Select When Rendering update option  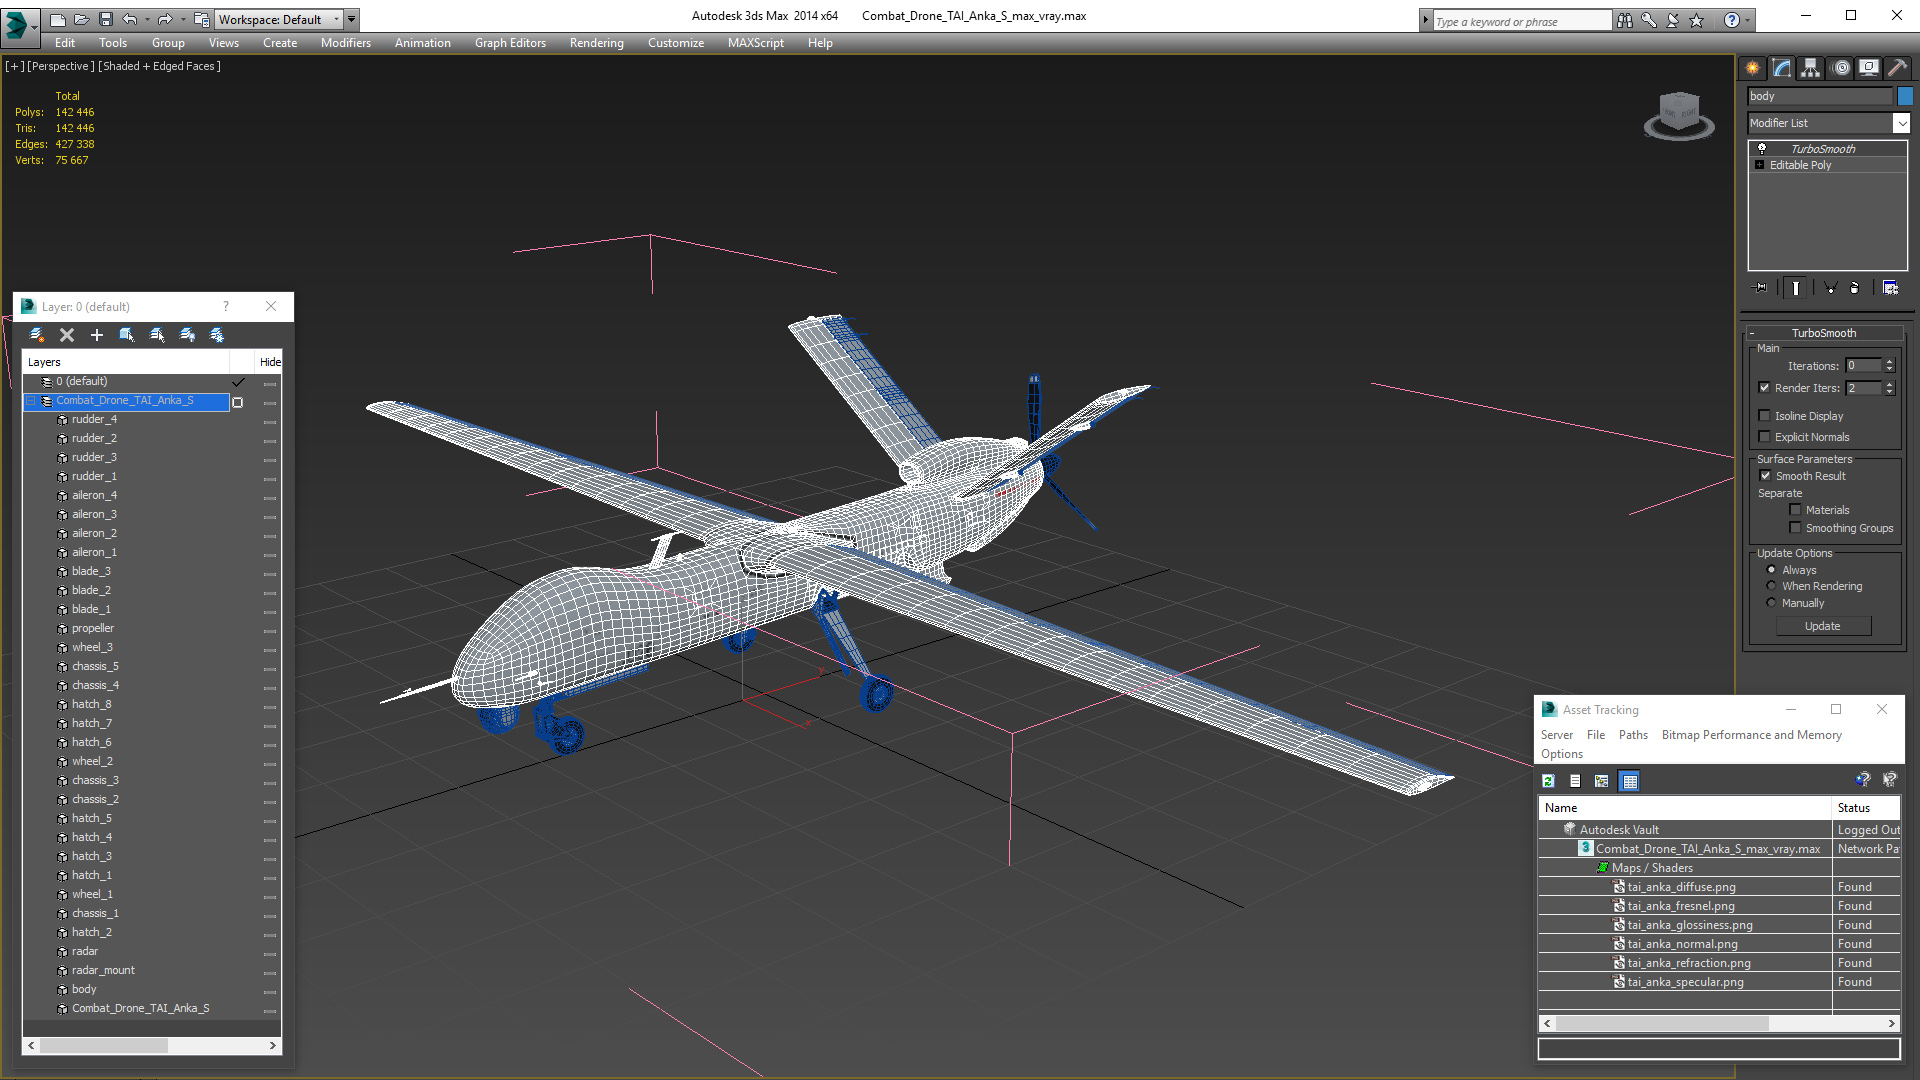[1772, 586]
